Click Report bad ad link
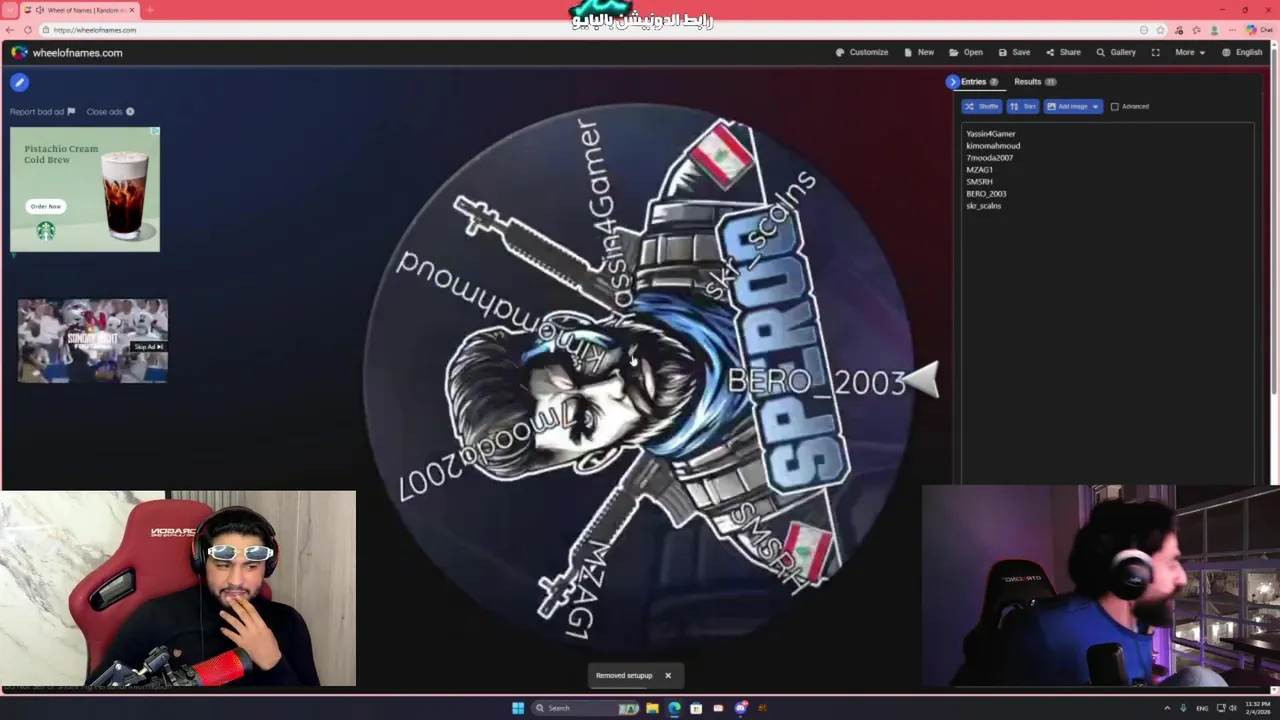 pos(42,112)
